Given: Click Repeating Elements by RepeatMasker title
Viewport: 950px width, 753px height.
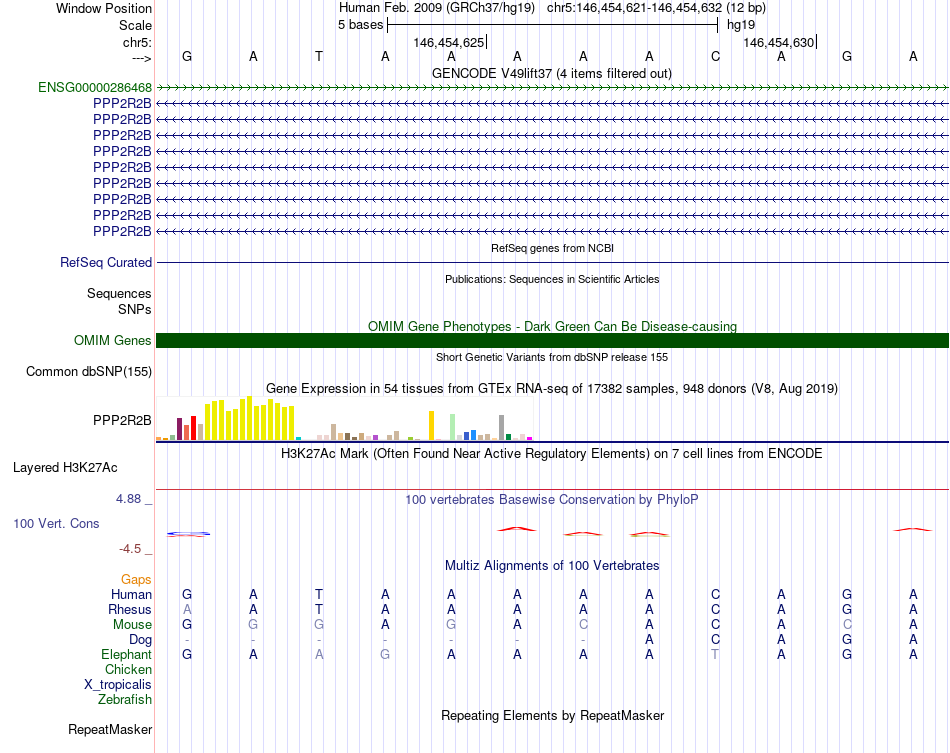Looking at the screenshot, I should [553, 715].
